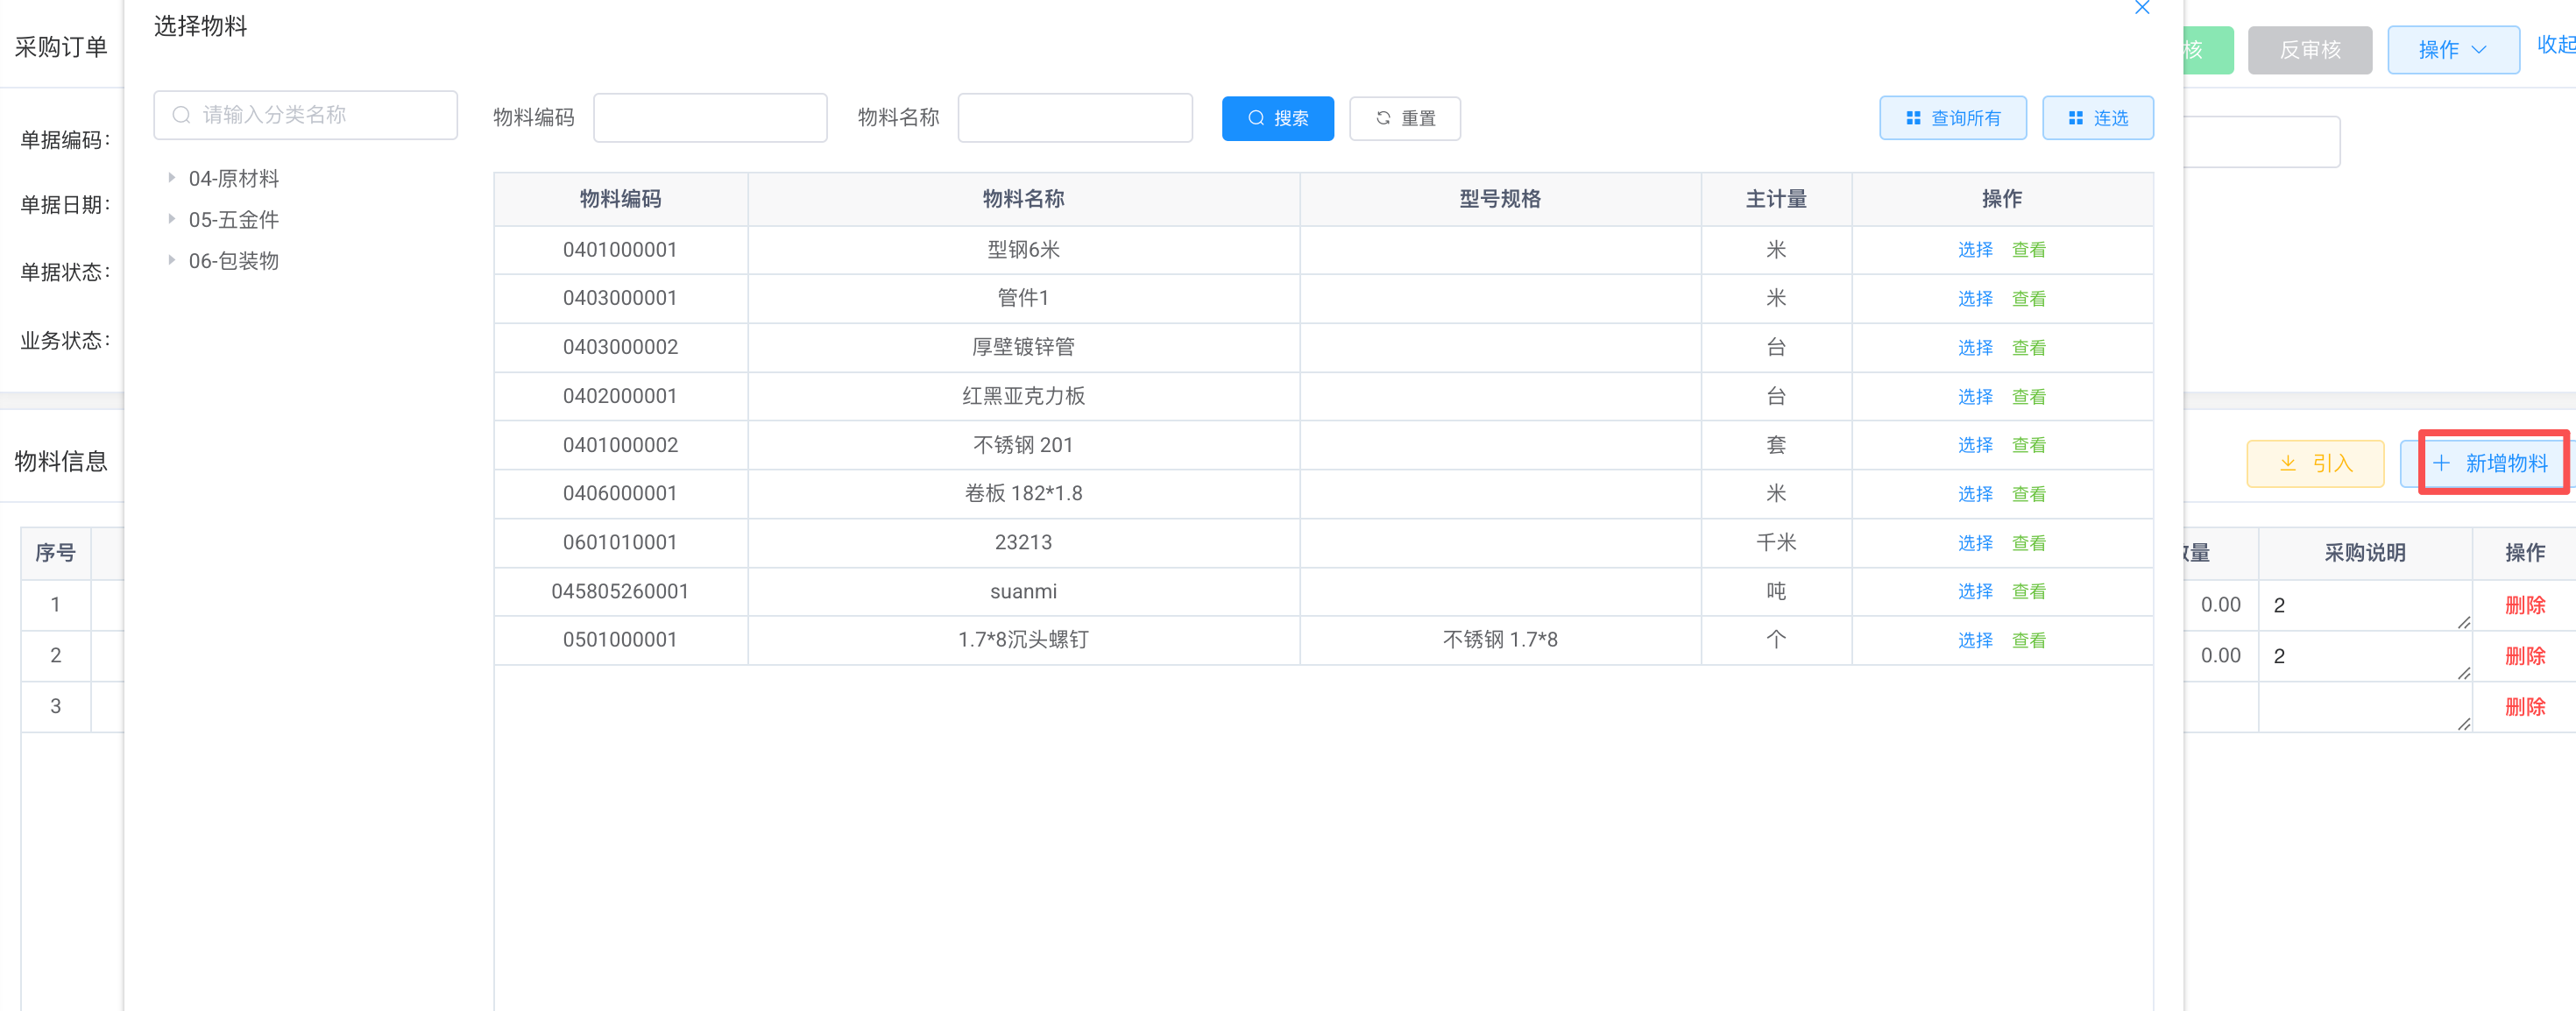Click the 连选 multi-select button
This screenshot has width=2576, height=1011.
tap(2097, 118)
